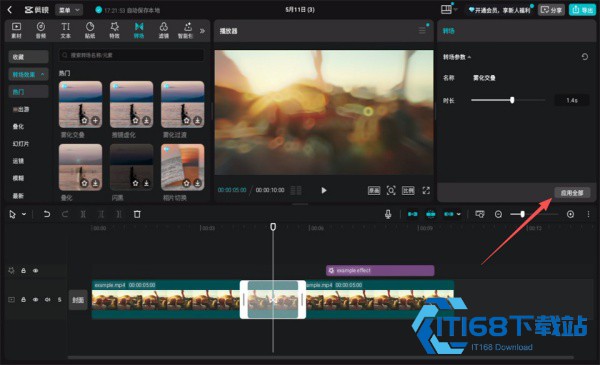Zoom out the timeline
The height and width of the screenshot is (365, 600).
pyautogui.click(x=498, y=214)
